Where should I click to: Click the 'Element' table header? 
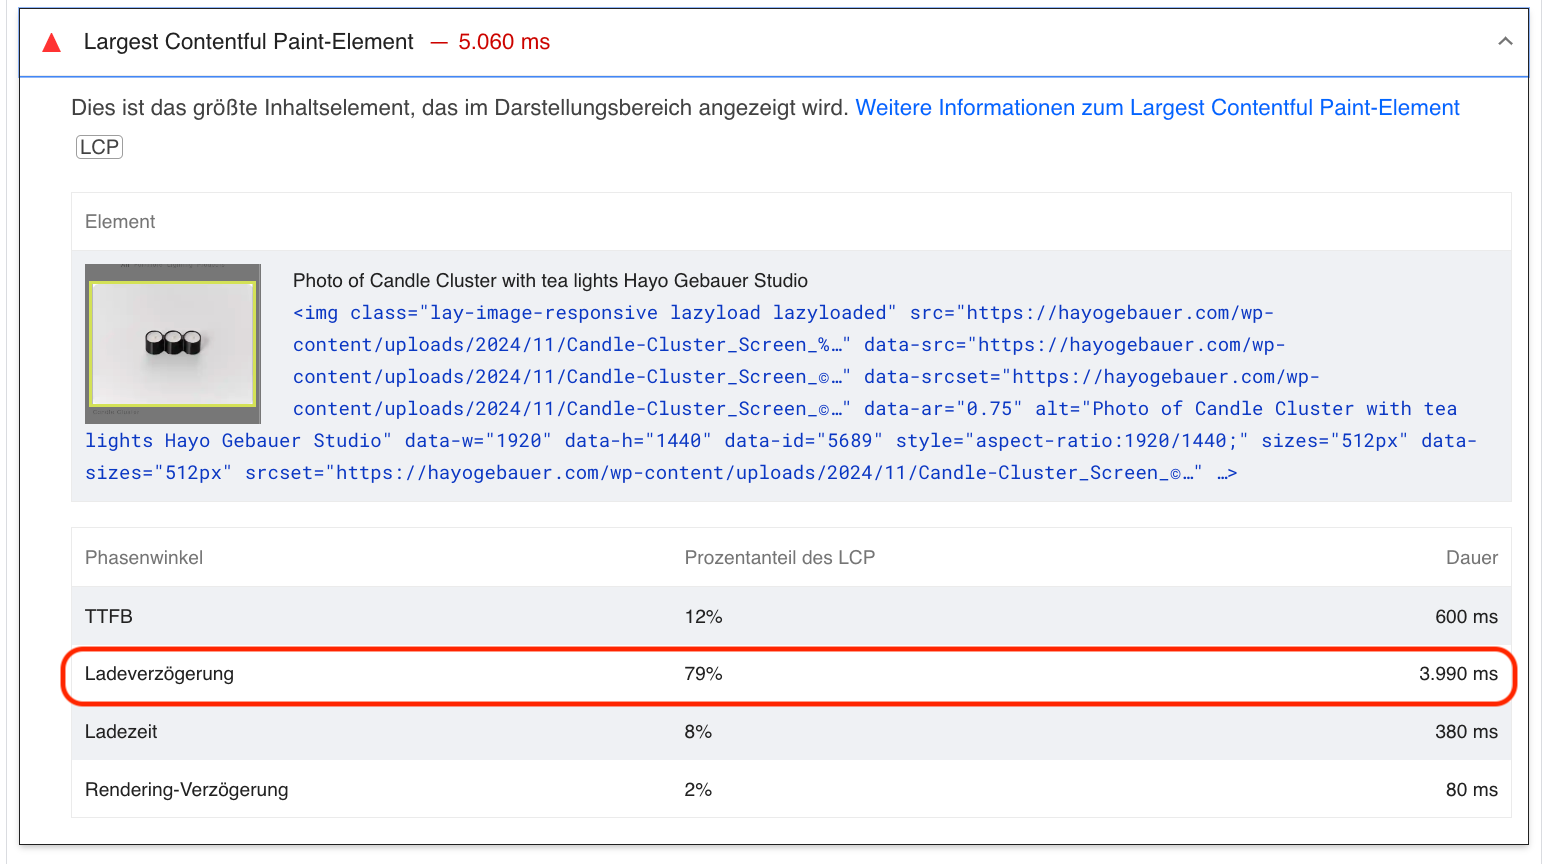tap(120, 222)
